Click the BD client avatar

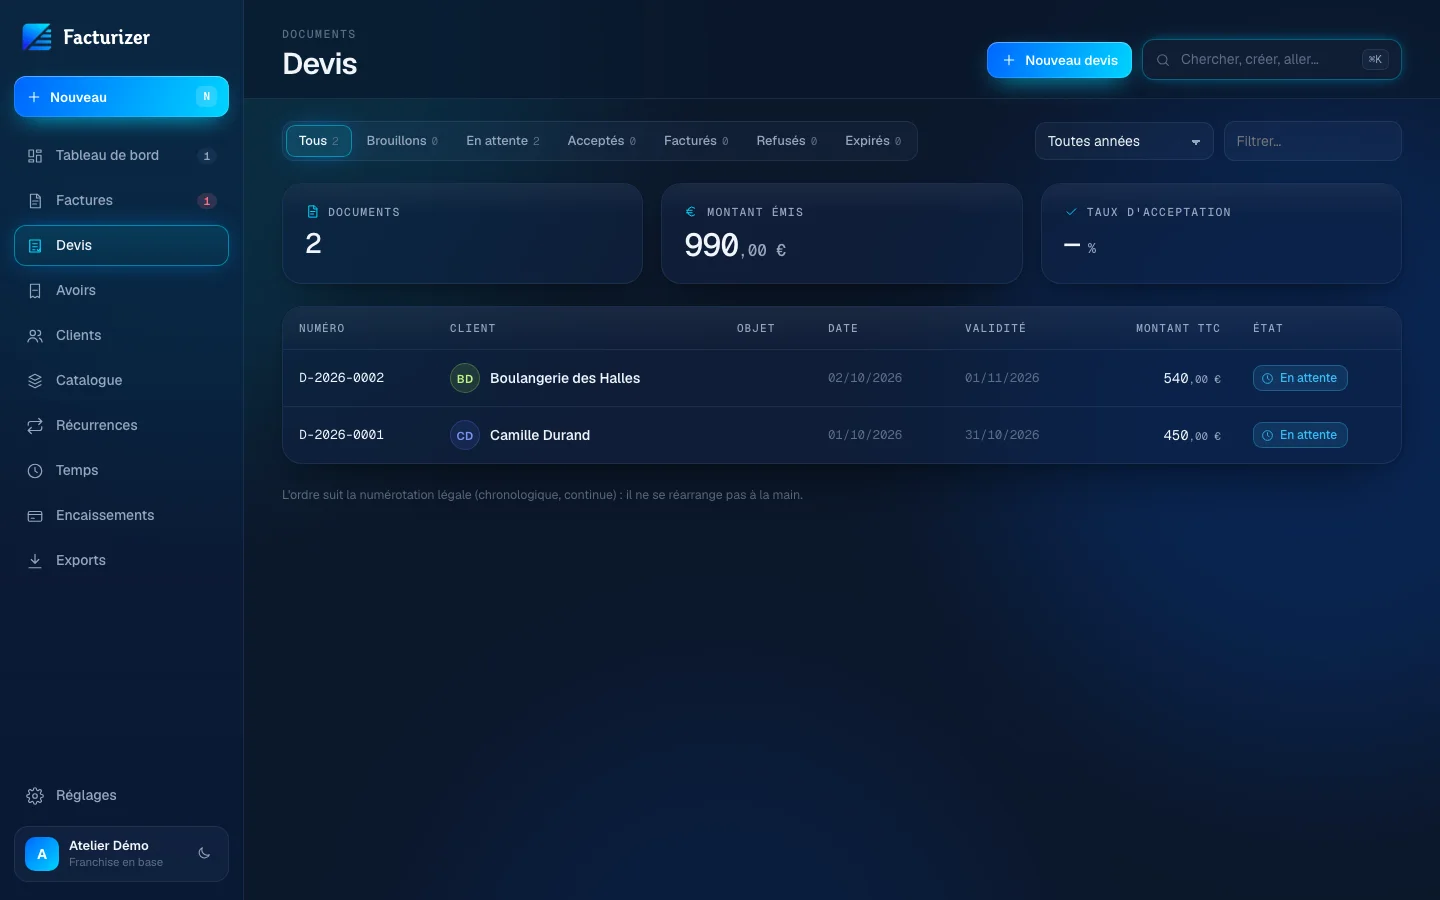point(465,378)
